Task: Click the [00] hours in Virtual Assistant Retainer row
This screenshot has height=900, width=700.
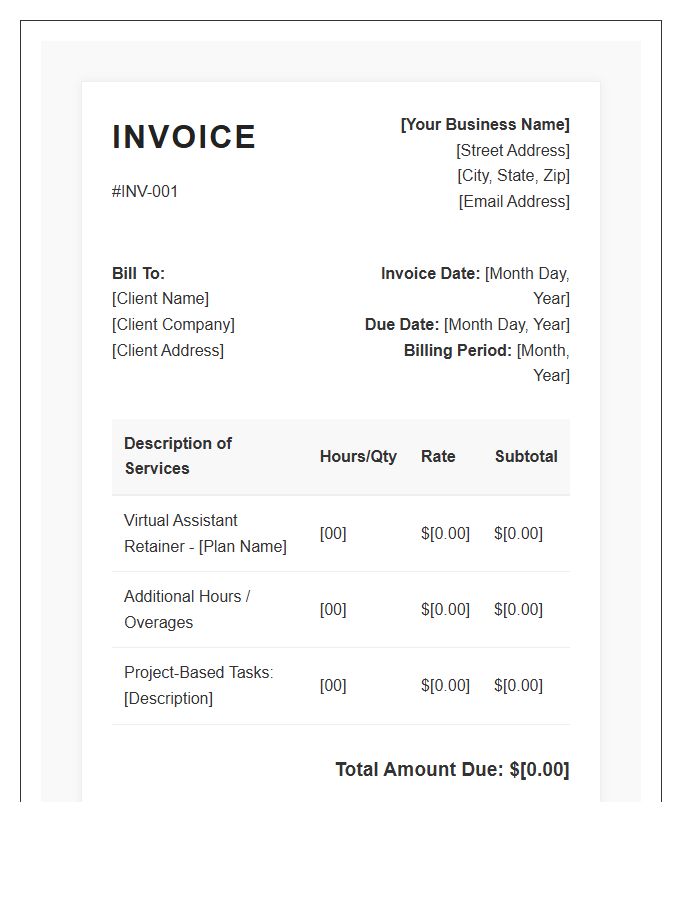Action: click(333, 534)
